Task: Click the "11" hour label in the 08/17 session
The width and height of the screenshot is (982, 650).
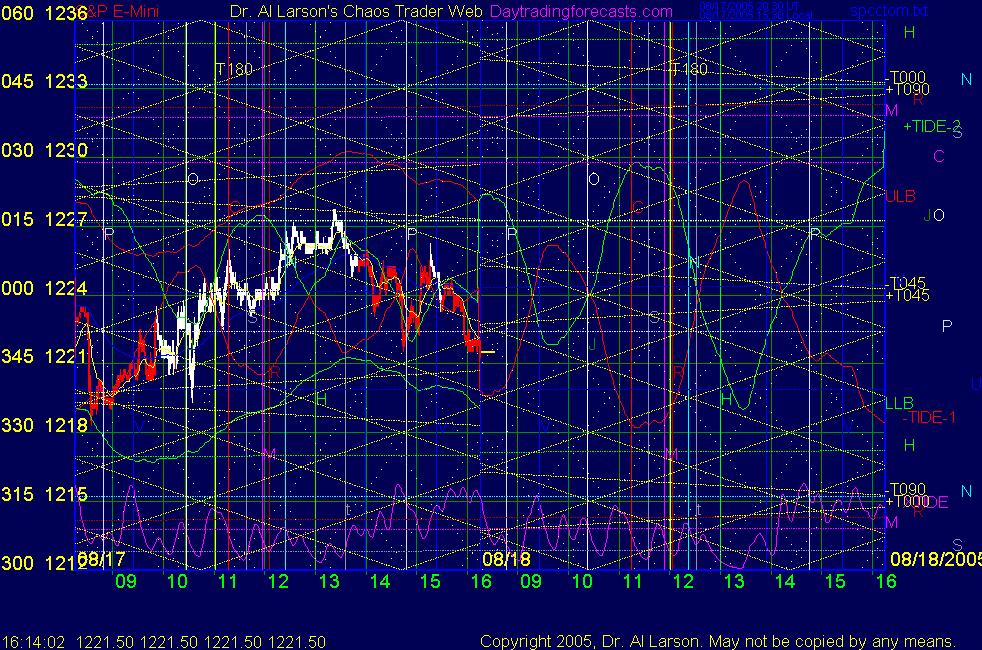Action: (227, 581)
